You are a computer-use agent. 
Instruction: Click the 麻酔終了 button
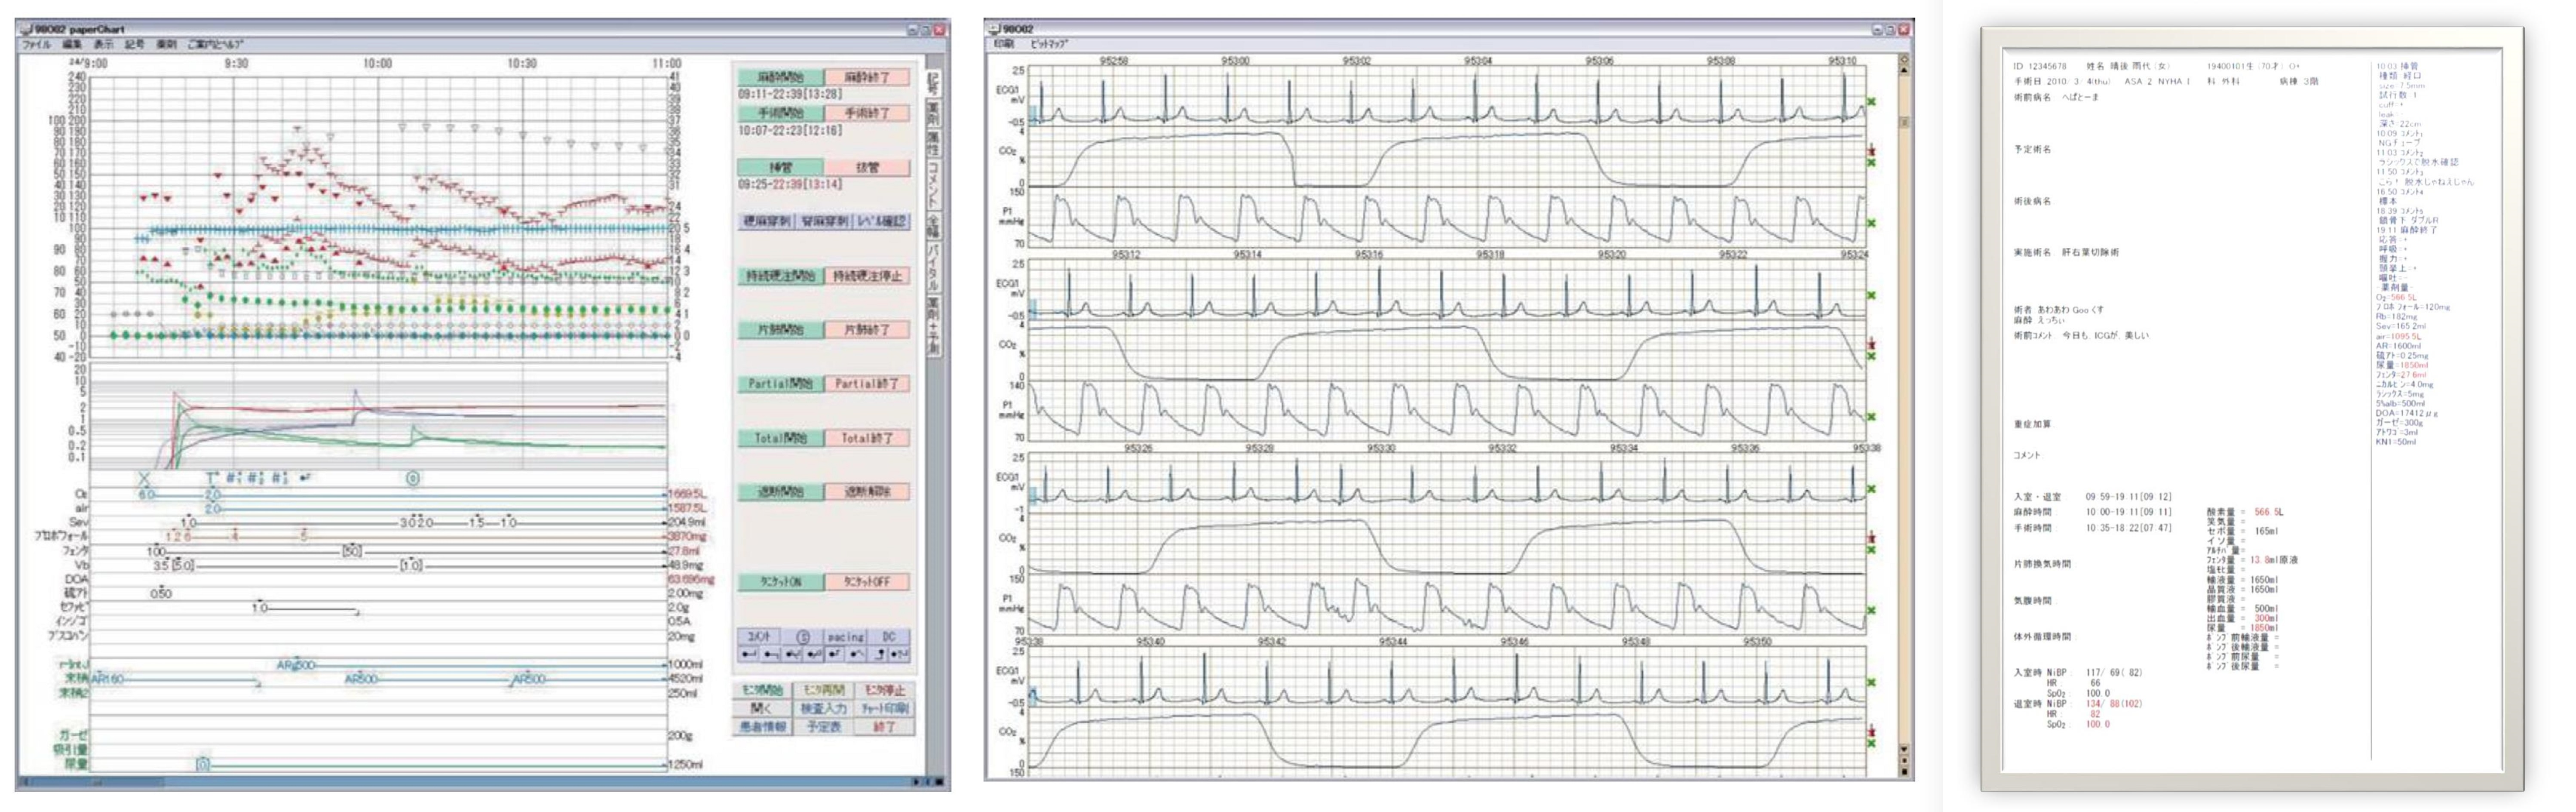click(867, 77)
